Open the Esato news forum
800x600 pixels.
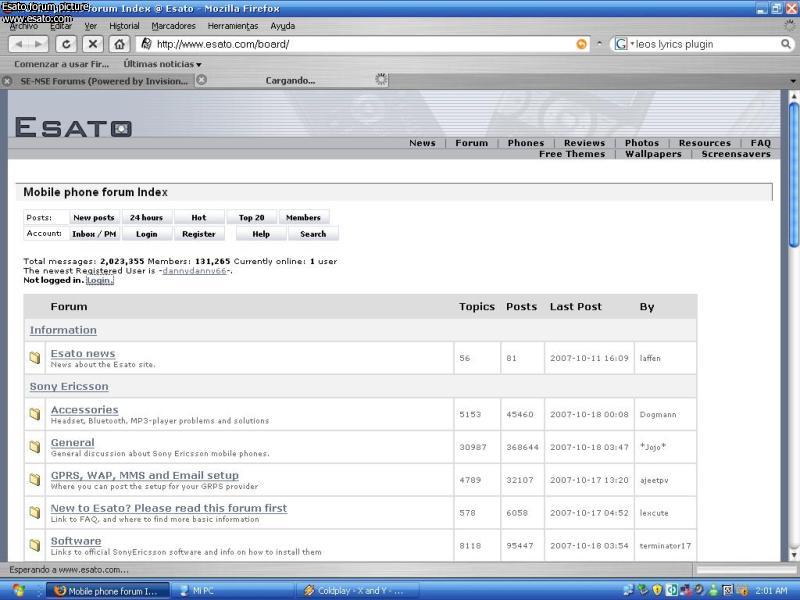83,353
